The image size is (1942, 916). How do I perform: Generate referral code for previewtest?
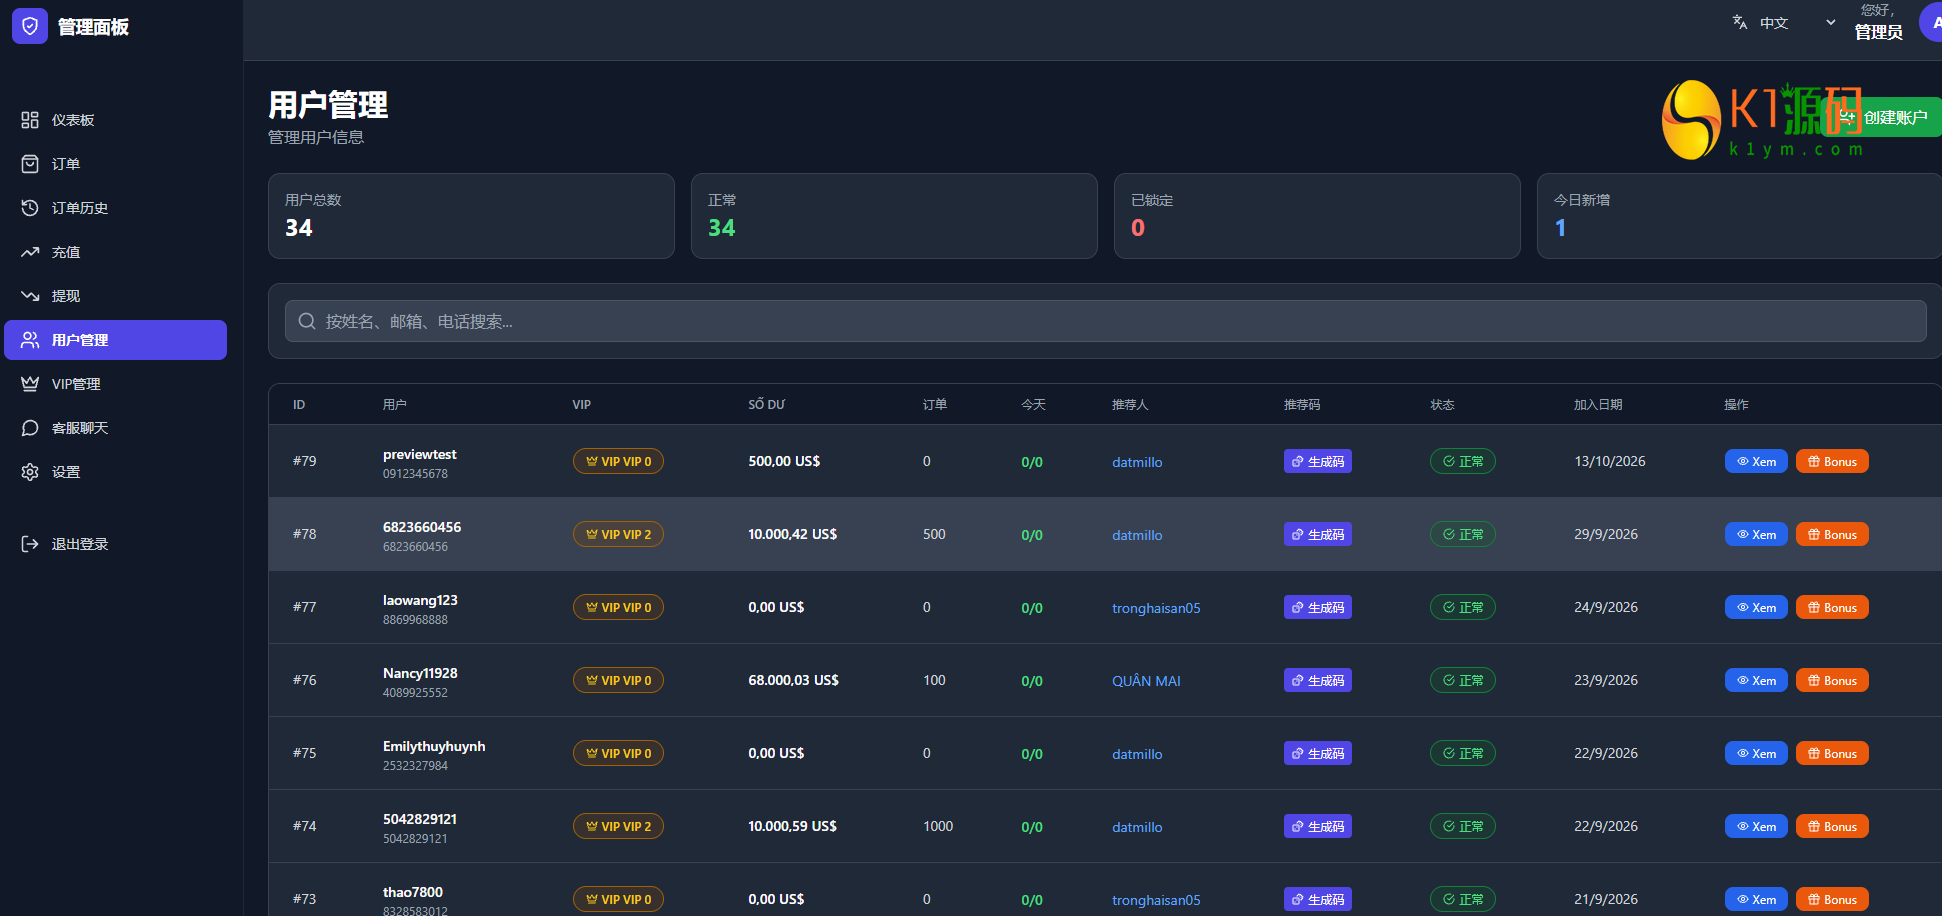tap(1318, 461)
